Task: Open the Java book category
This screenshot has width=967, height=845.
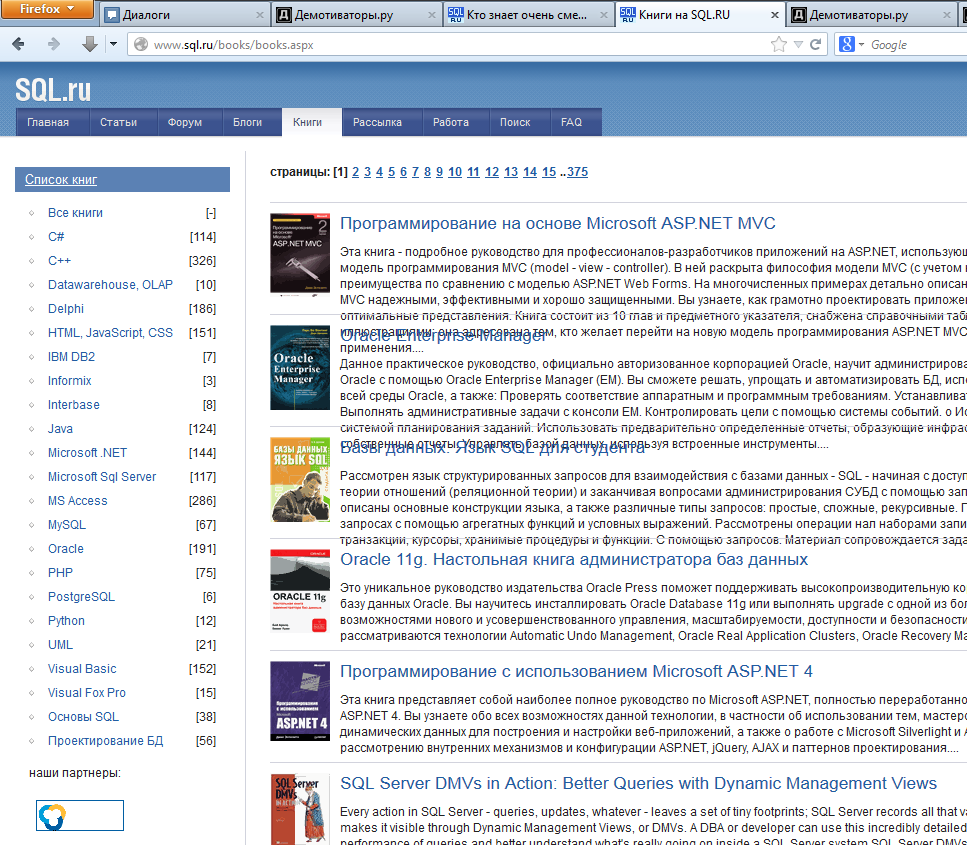Action: 60,429
